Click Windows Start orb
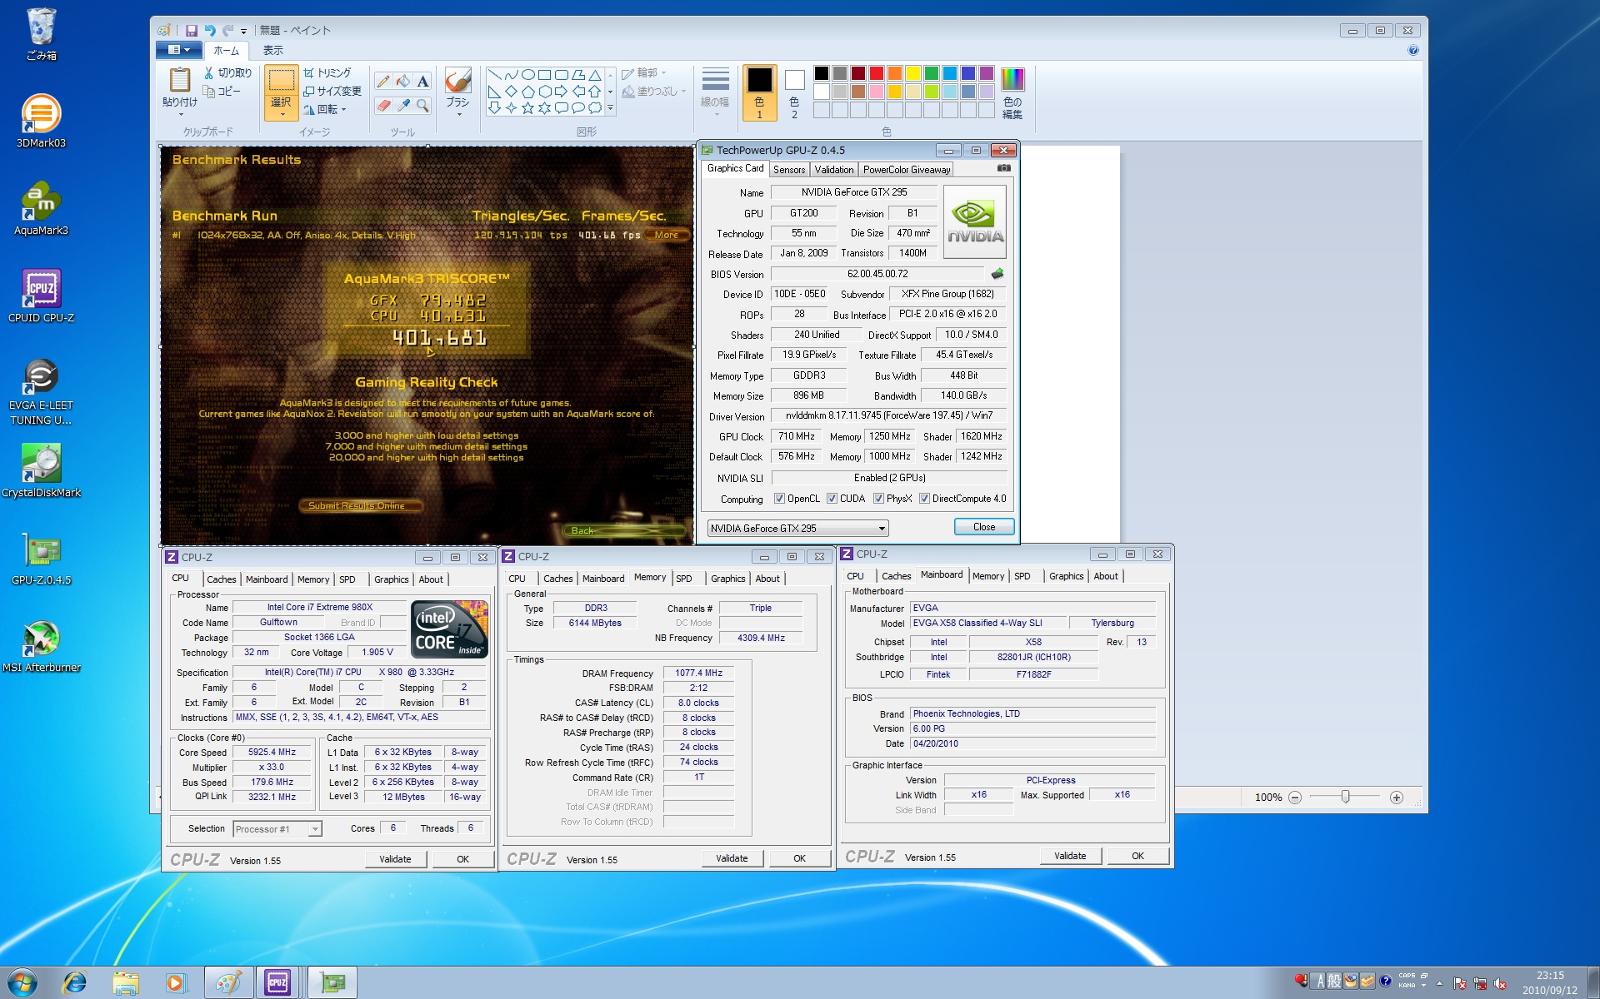1600x999 pixels. coord(22,982)
